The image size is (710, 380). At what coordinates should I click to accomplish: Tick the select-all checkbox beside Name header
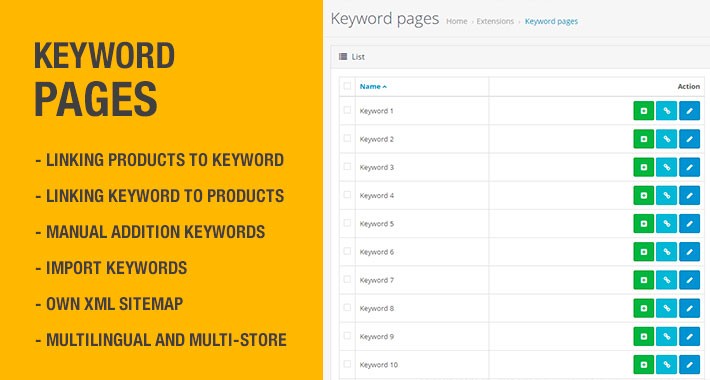point(347,86)
